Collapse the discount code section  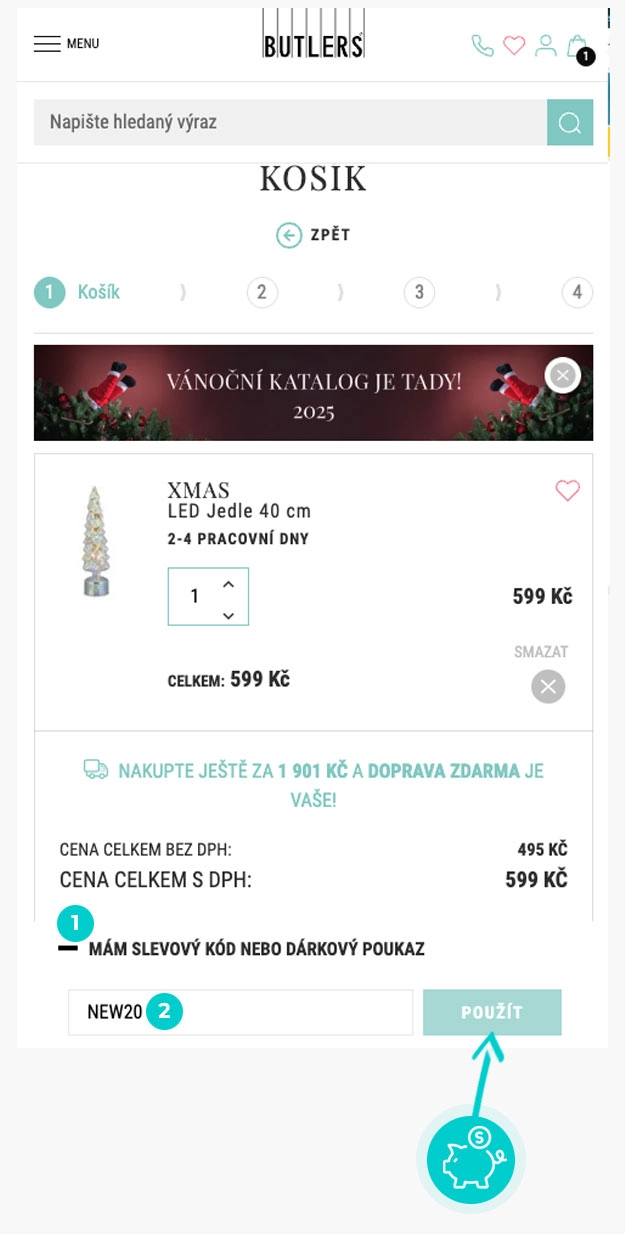(68, 948)
